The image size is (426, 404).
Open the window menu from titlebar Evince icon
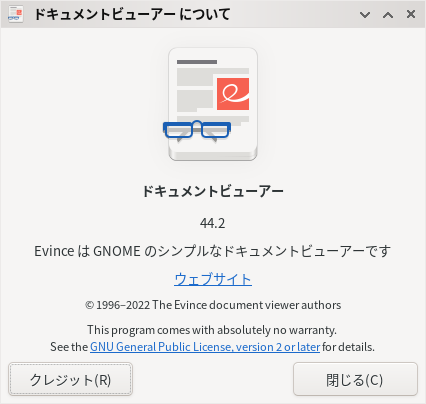pos(15,14)
